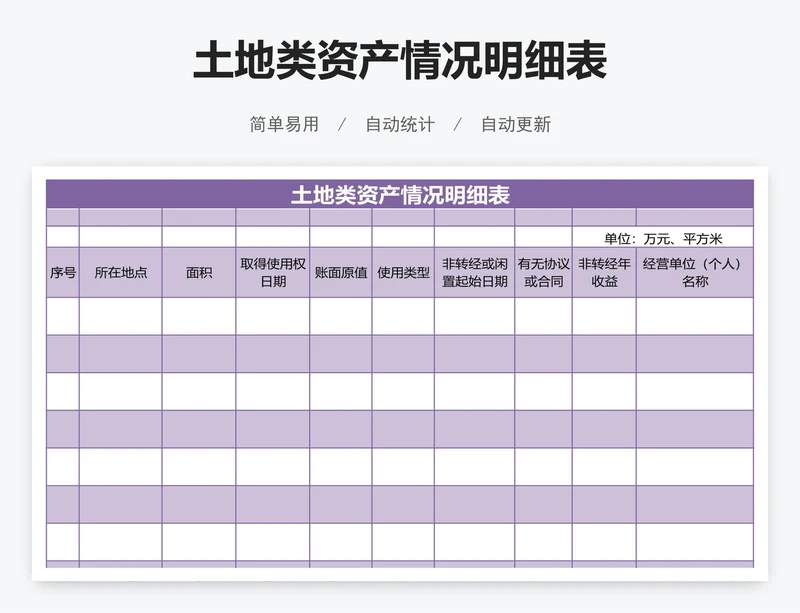The image size is (800, 613).
Task: Click the 简单易用 subtitle text
Action: pos(284,125)
